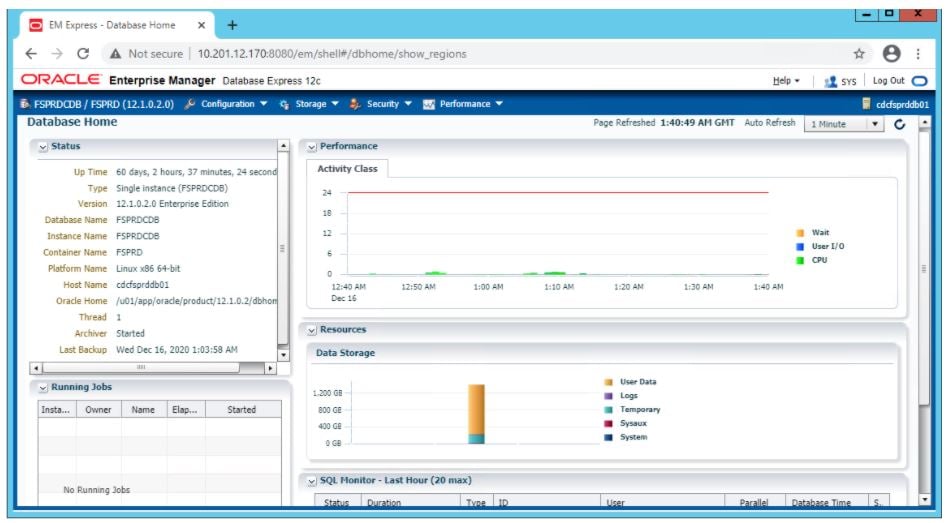This screenshot has width=949, height=523.
Task: Click the SYS user icon
Action: tap(830, 81)
